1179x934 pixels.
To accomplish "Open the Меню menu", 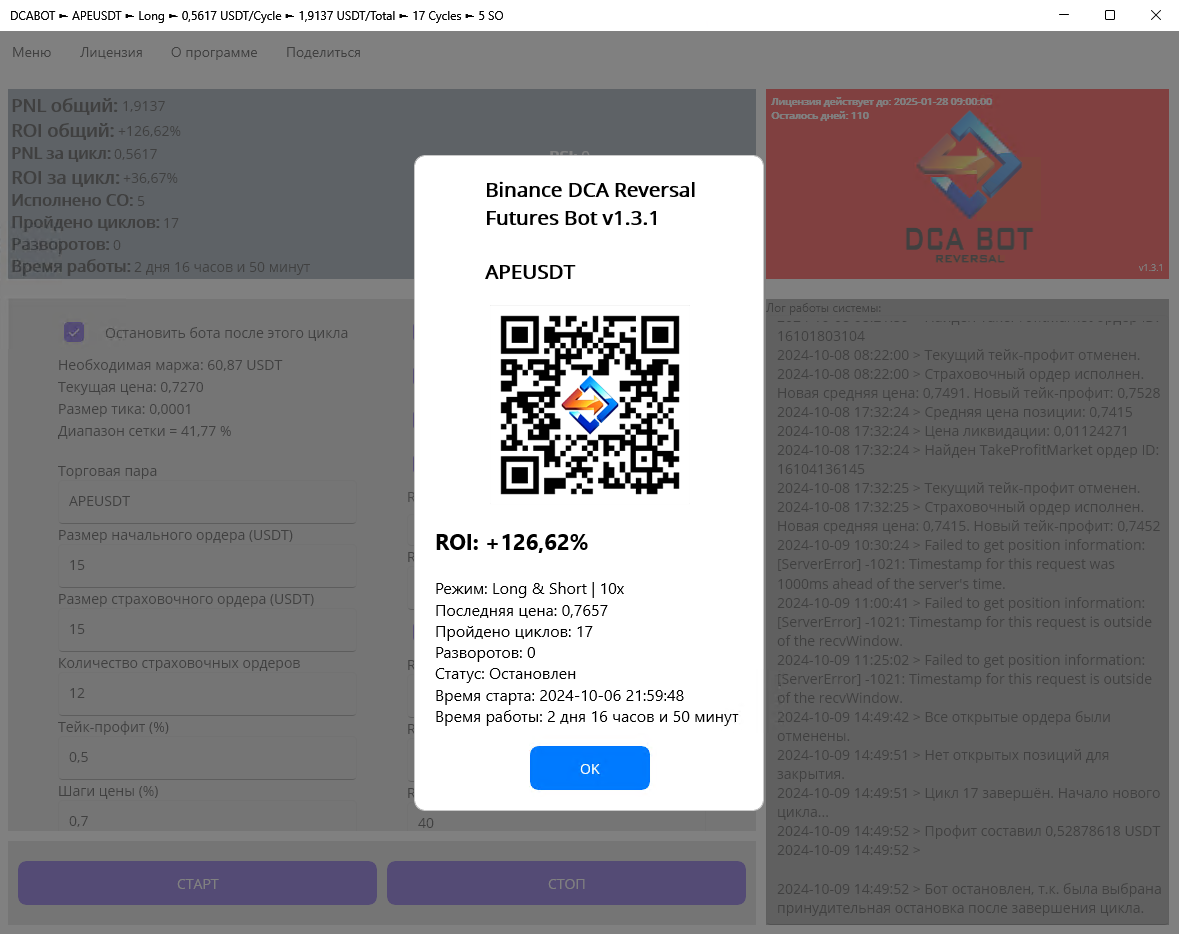I will pyautogui.click(x=32, y=53).
